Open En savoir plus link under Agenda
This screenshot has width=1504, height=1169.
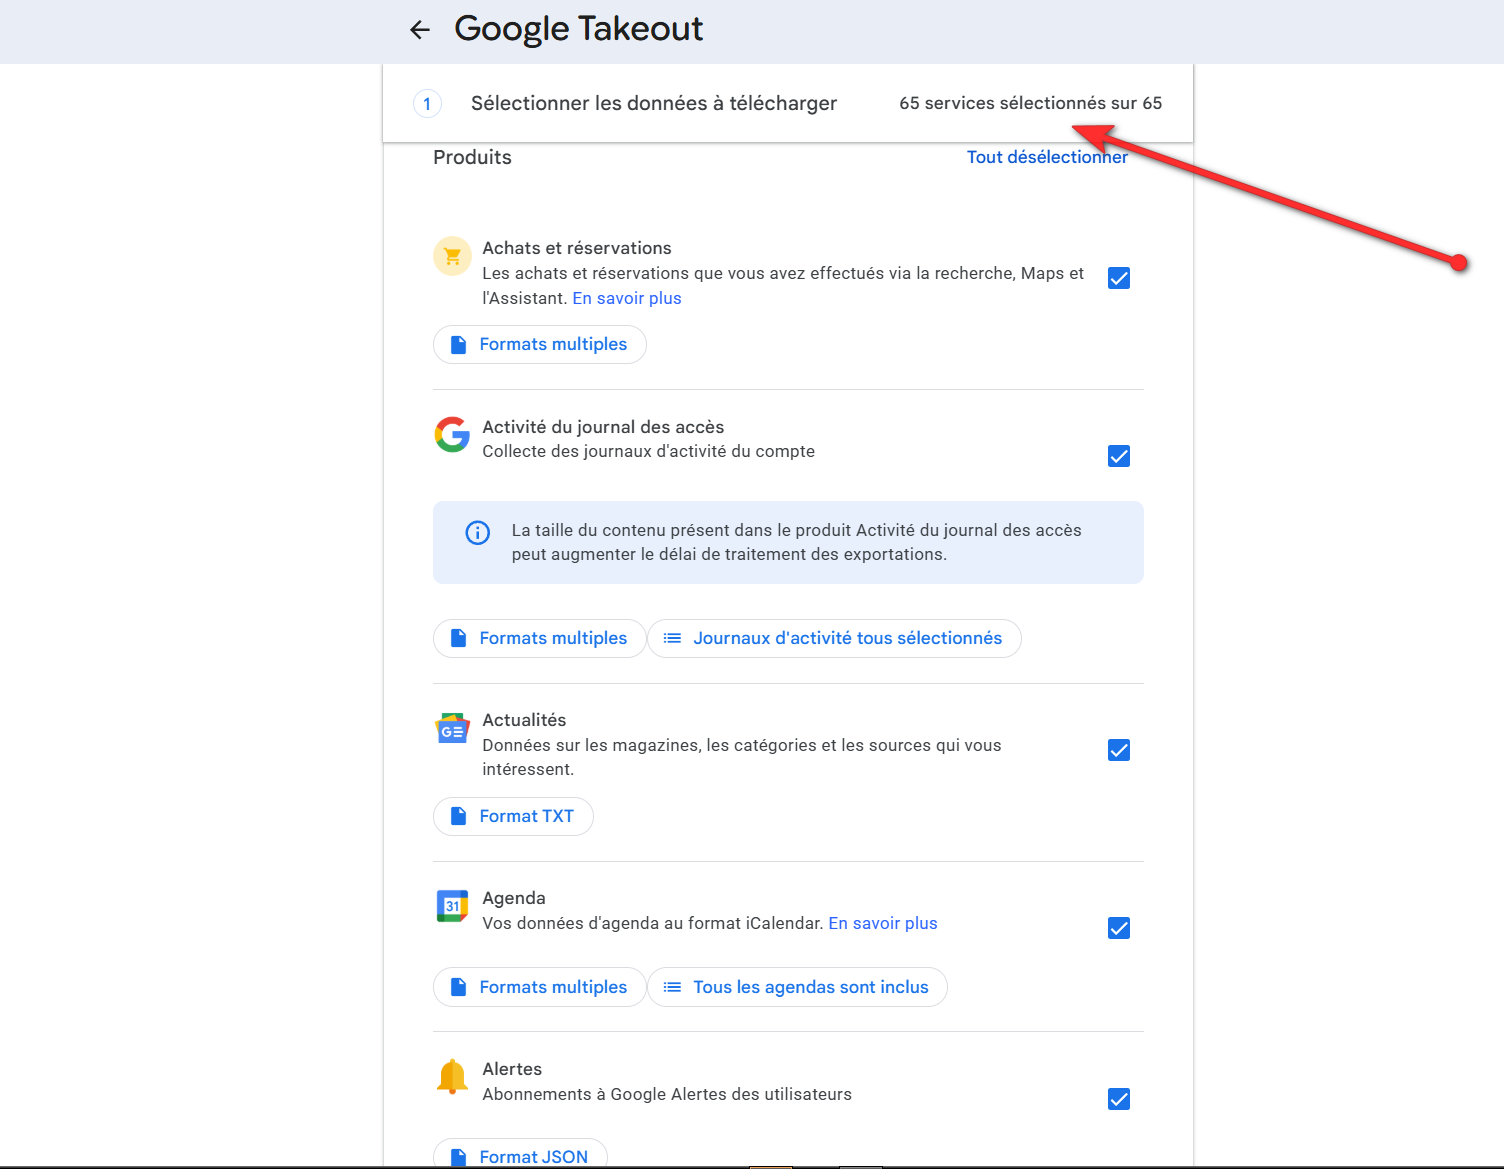[883, 923]
